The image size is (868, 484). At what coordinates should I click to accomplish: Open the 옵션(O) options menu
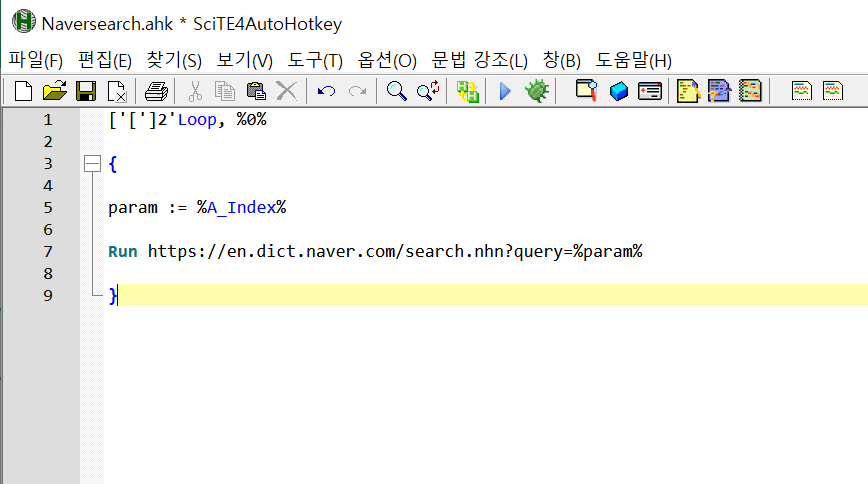(x=386, y=60)
